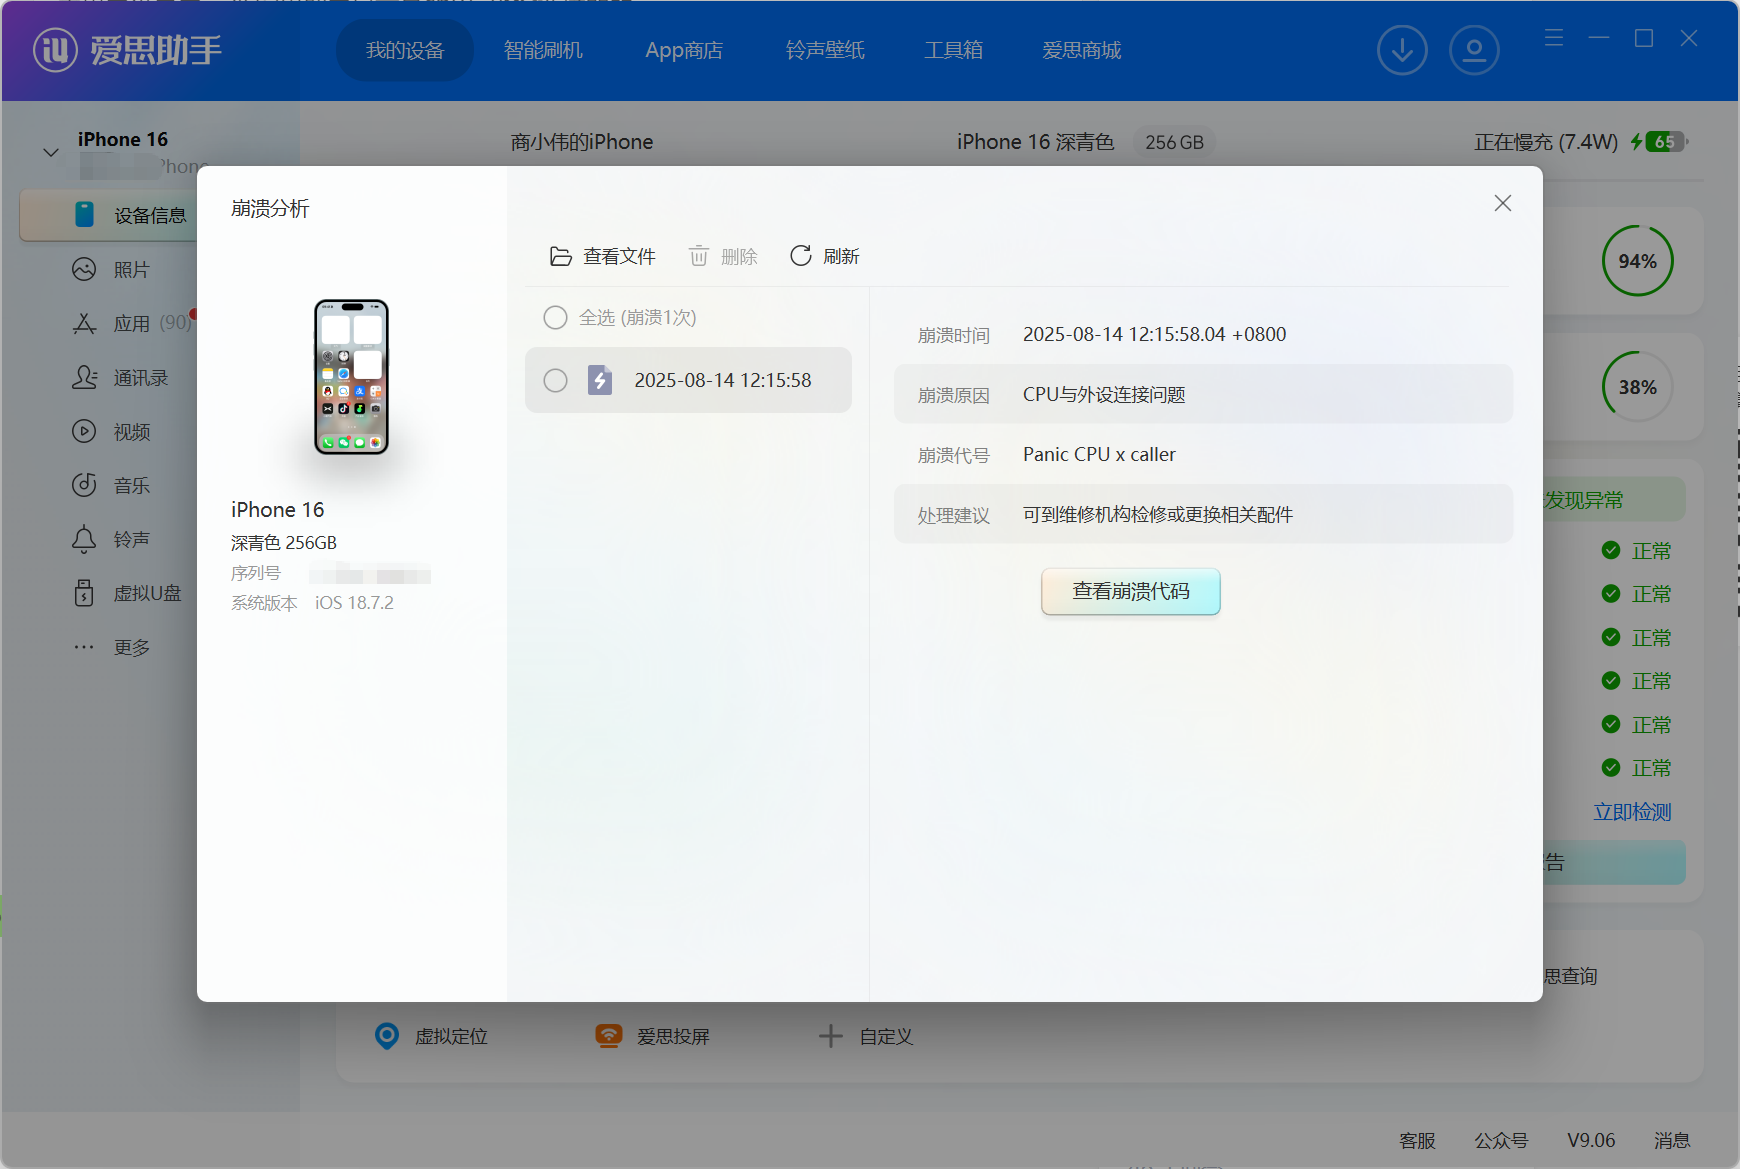Click the Detect Now link
Viewport: 1740px width, 1169px height.
point(1632,812)
